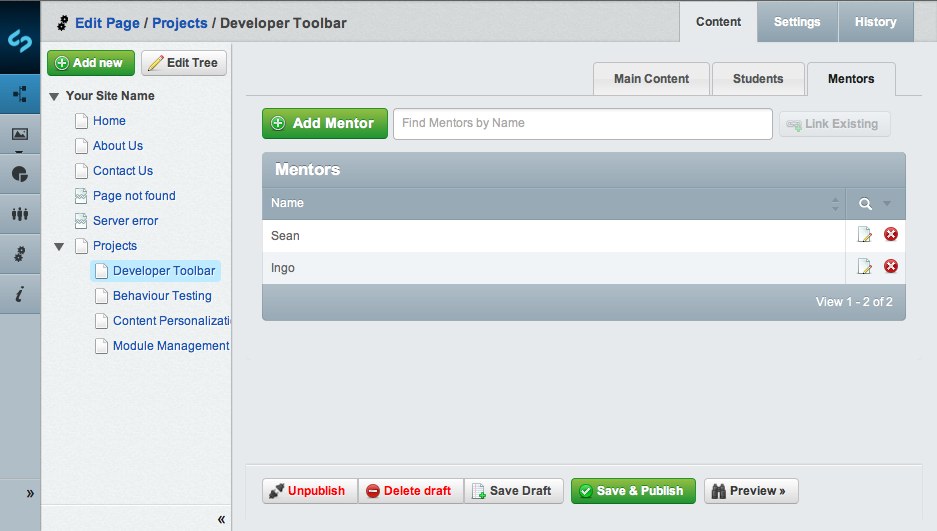The width and height of the screenshot is (937, 531).
Task: Open the Files section in left sidebar
Action: 20,134
